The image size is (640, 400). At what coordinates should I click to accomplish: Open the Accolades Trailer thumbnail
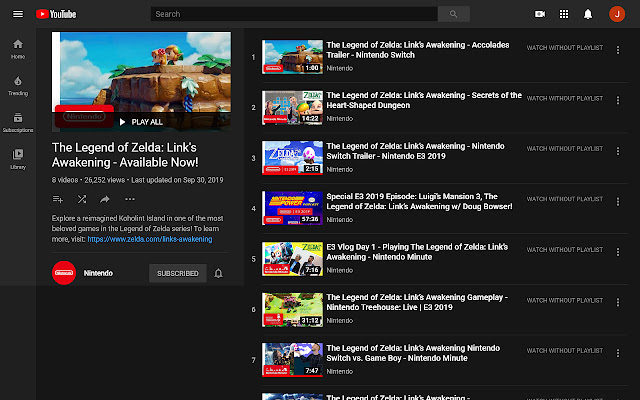pyautogui.click(x=292, y=57)
